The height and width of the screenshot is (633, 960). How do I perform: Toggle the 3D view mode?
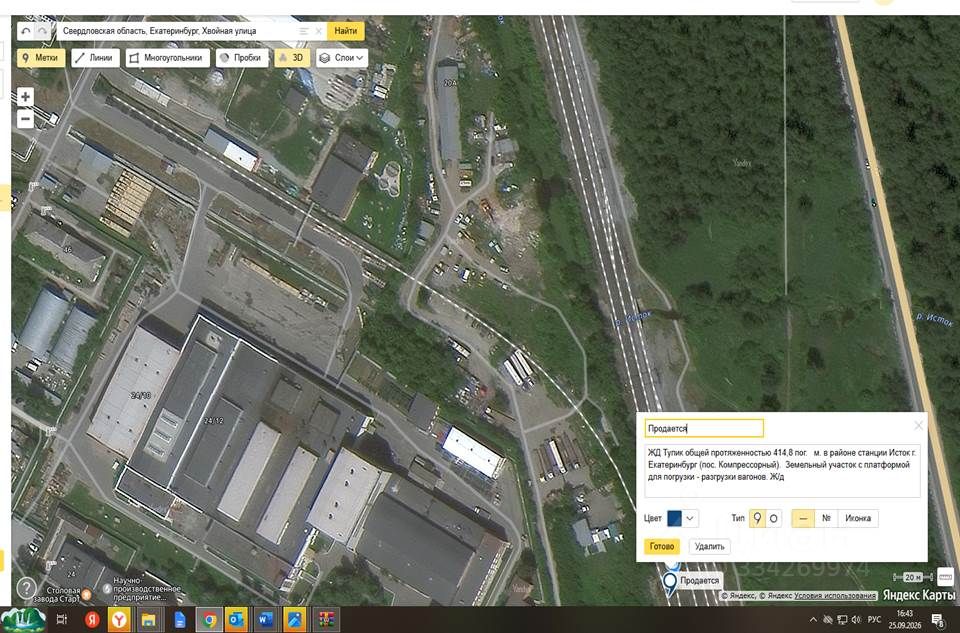tap(292, 58)
